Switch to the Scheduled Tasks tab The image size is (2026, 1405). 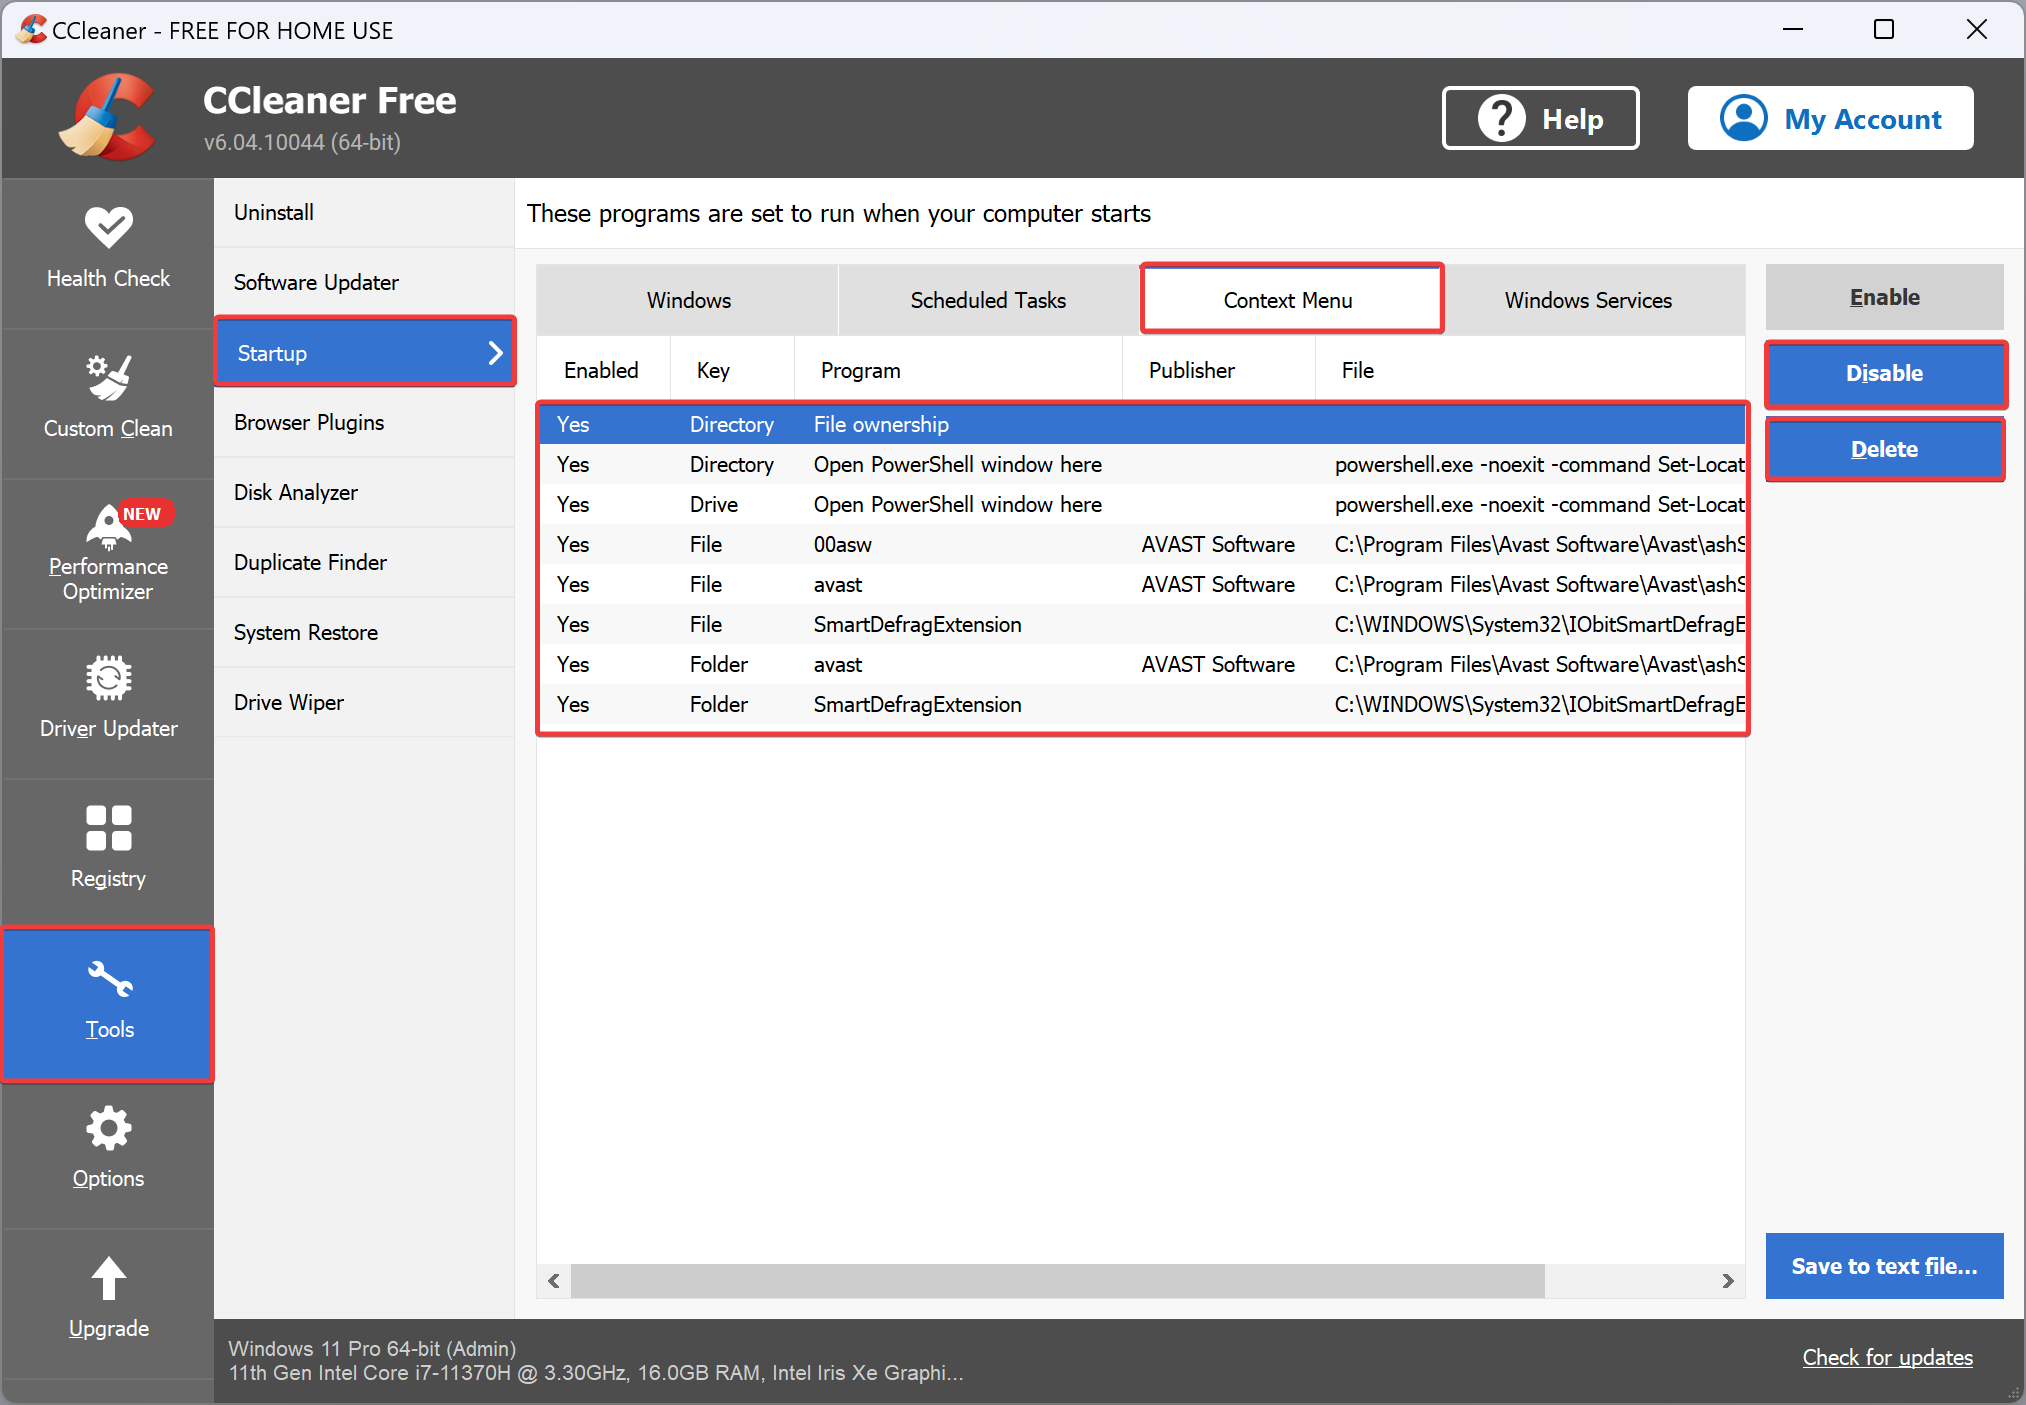988,300
